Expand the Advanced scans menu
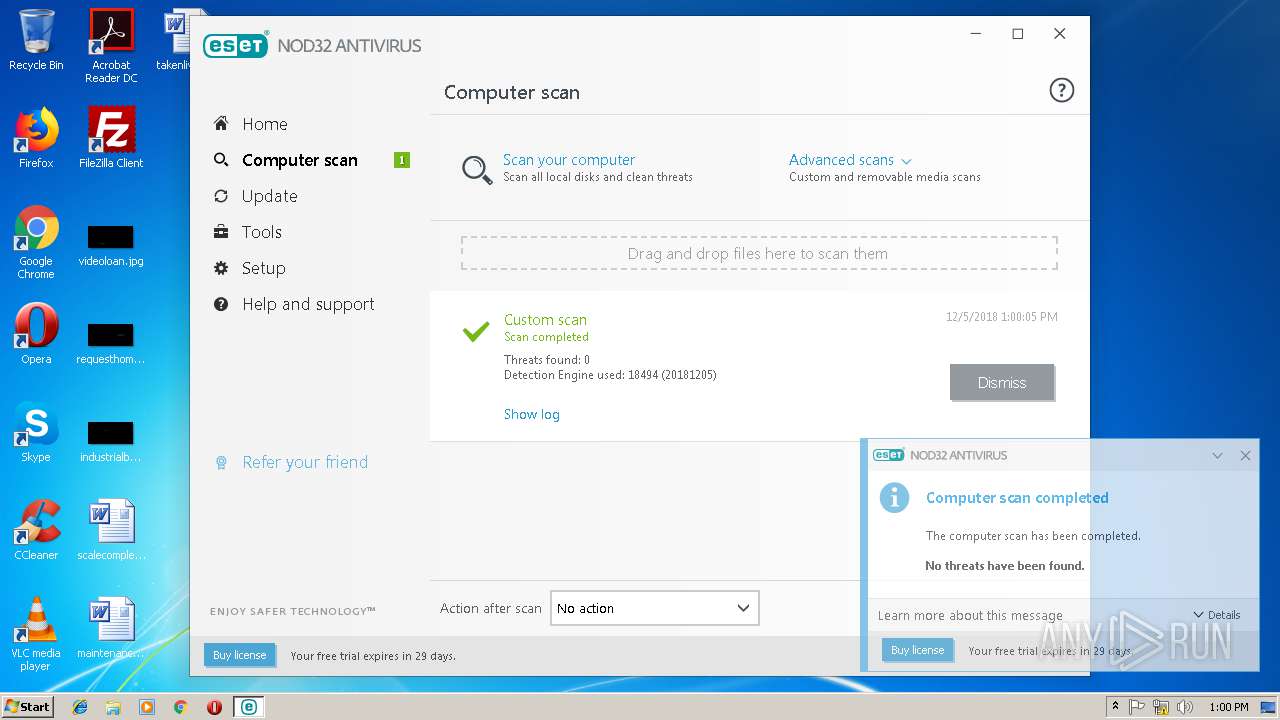 (x=850, y=160)
